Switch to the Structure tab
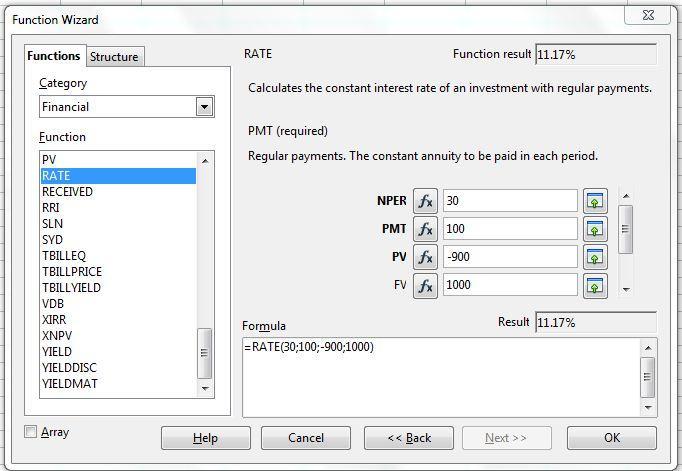Image resolution: width=682 pixels, height=471 pixels. coord(114,57)
